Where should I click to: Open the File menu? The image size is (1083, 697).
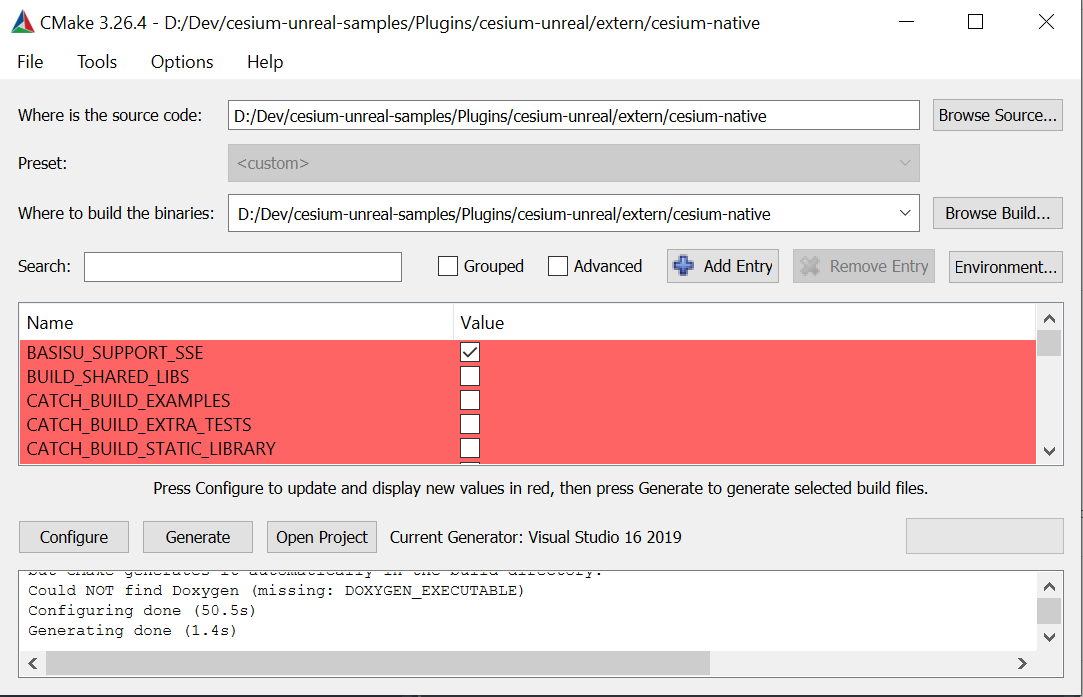click(29, 62)
